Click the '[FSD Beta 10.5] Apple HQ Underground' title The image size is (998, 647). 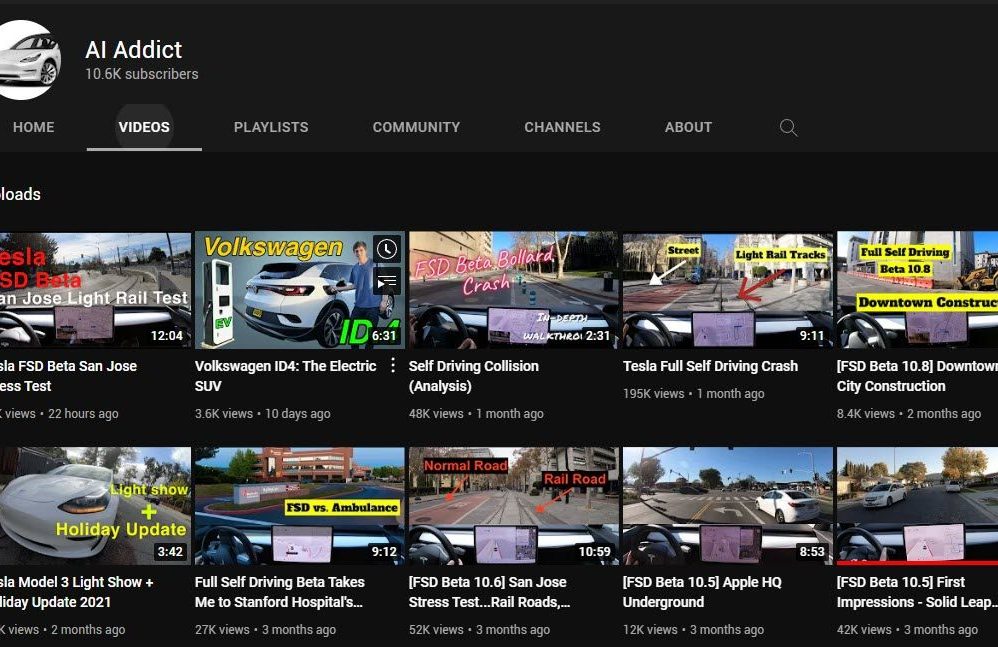pos(702,592)
